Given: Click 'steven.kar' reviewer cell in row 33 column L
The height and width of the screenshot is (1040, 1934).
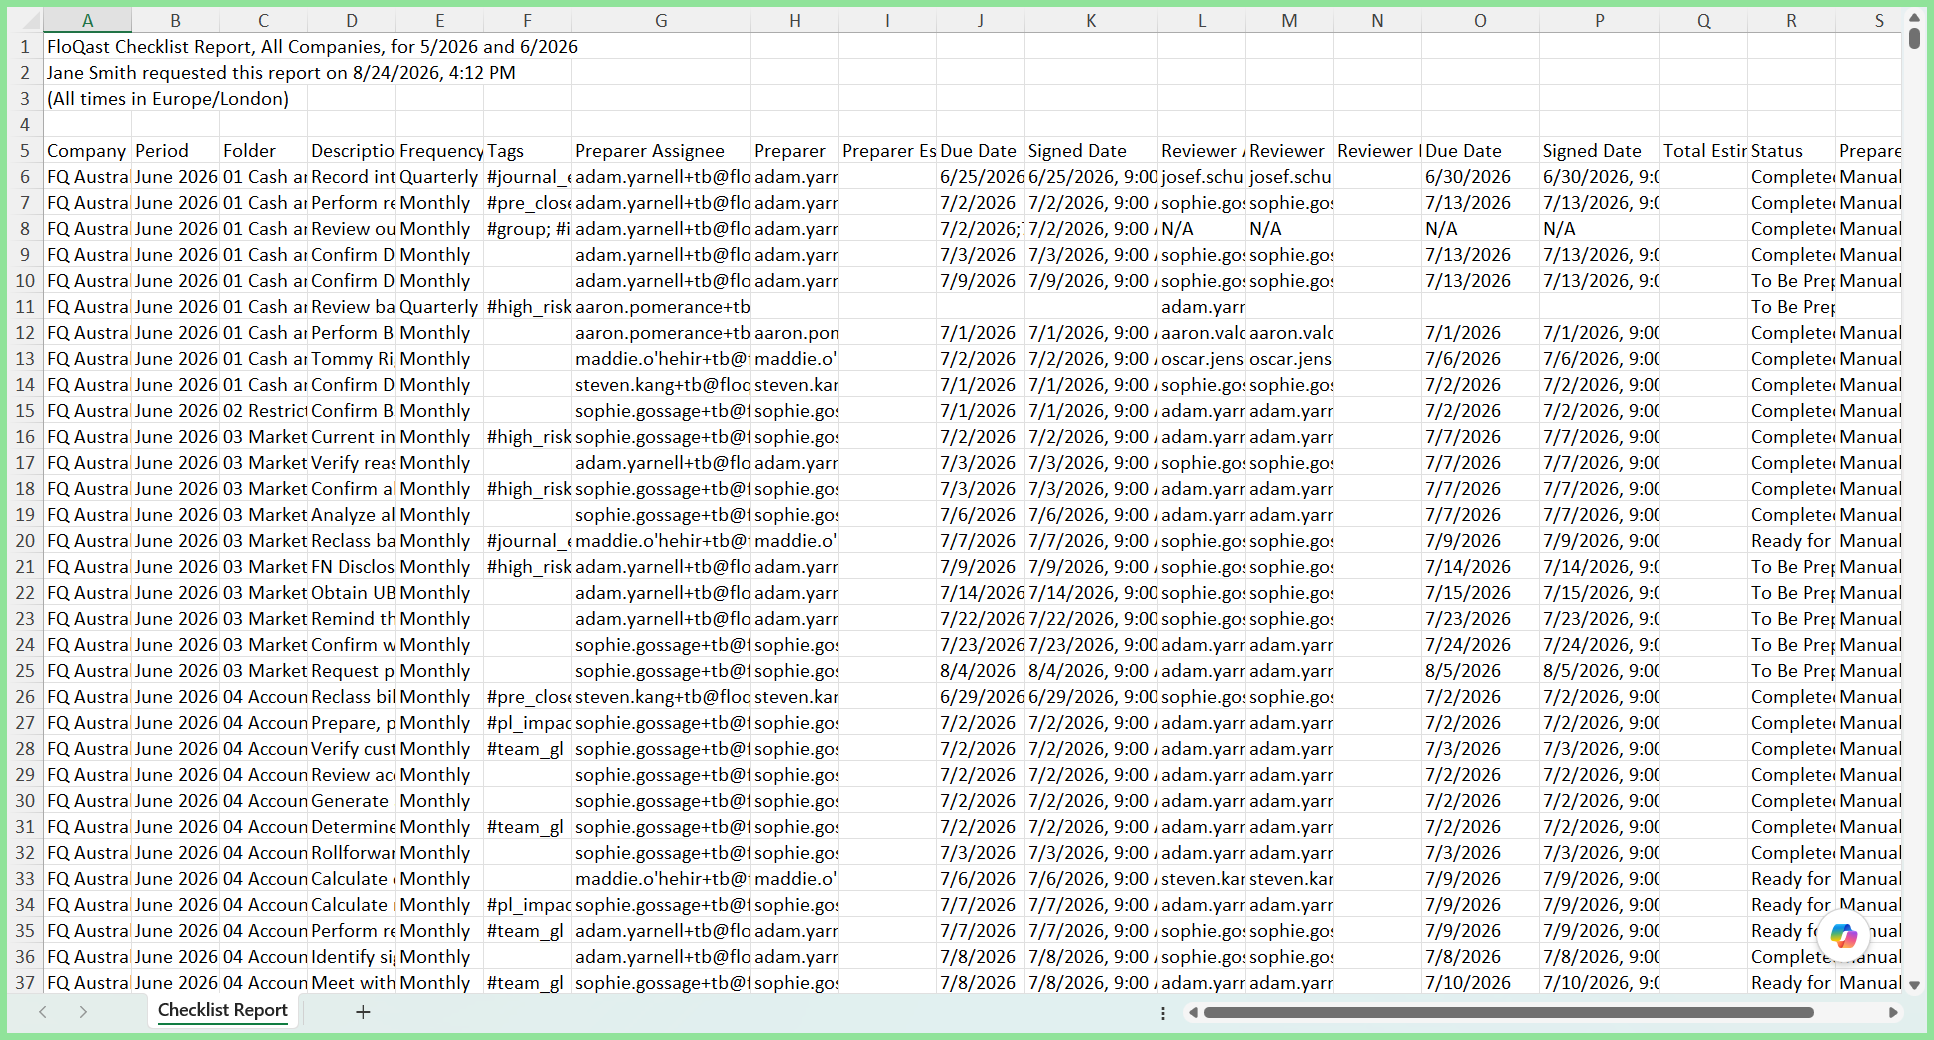Looking at the screenshot, I should [x=1201, y=879].
